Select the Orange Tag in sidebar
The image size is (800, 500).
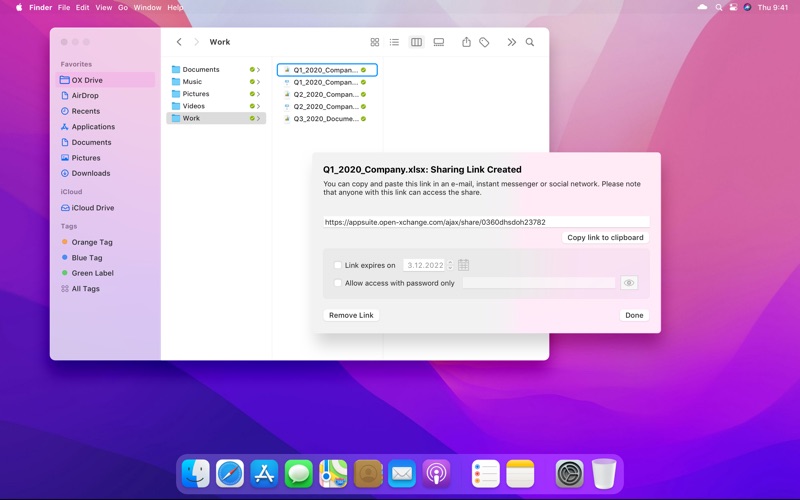pyautogui.click(x=91, y=242)
